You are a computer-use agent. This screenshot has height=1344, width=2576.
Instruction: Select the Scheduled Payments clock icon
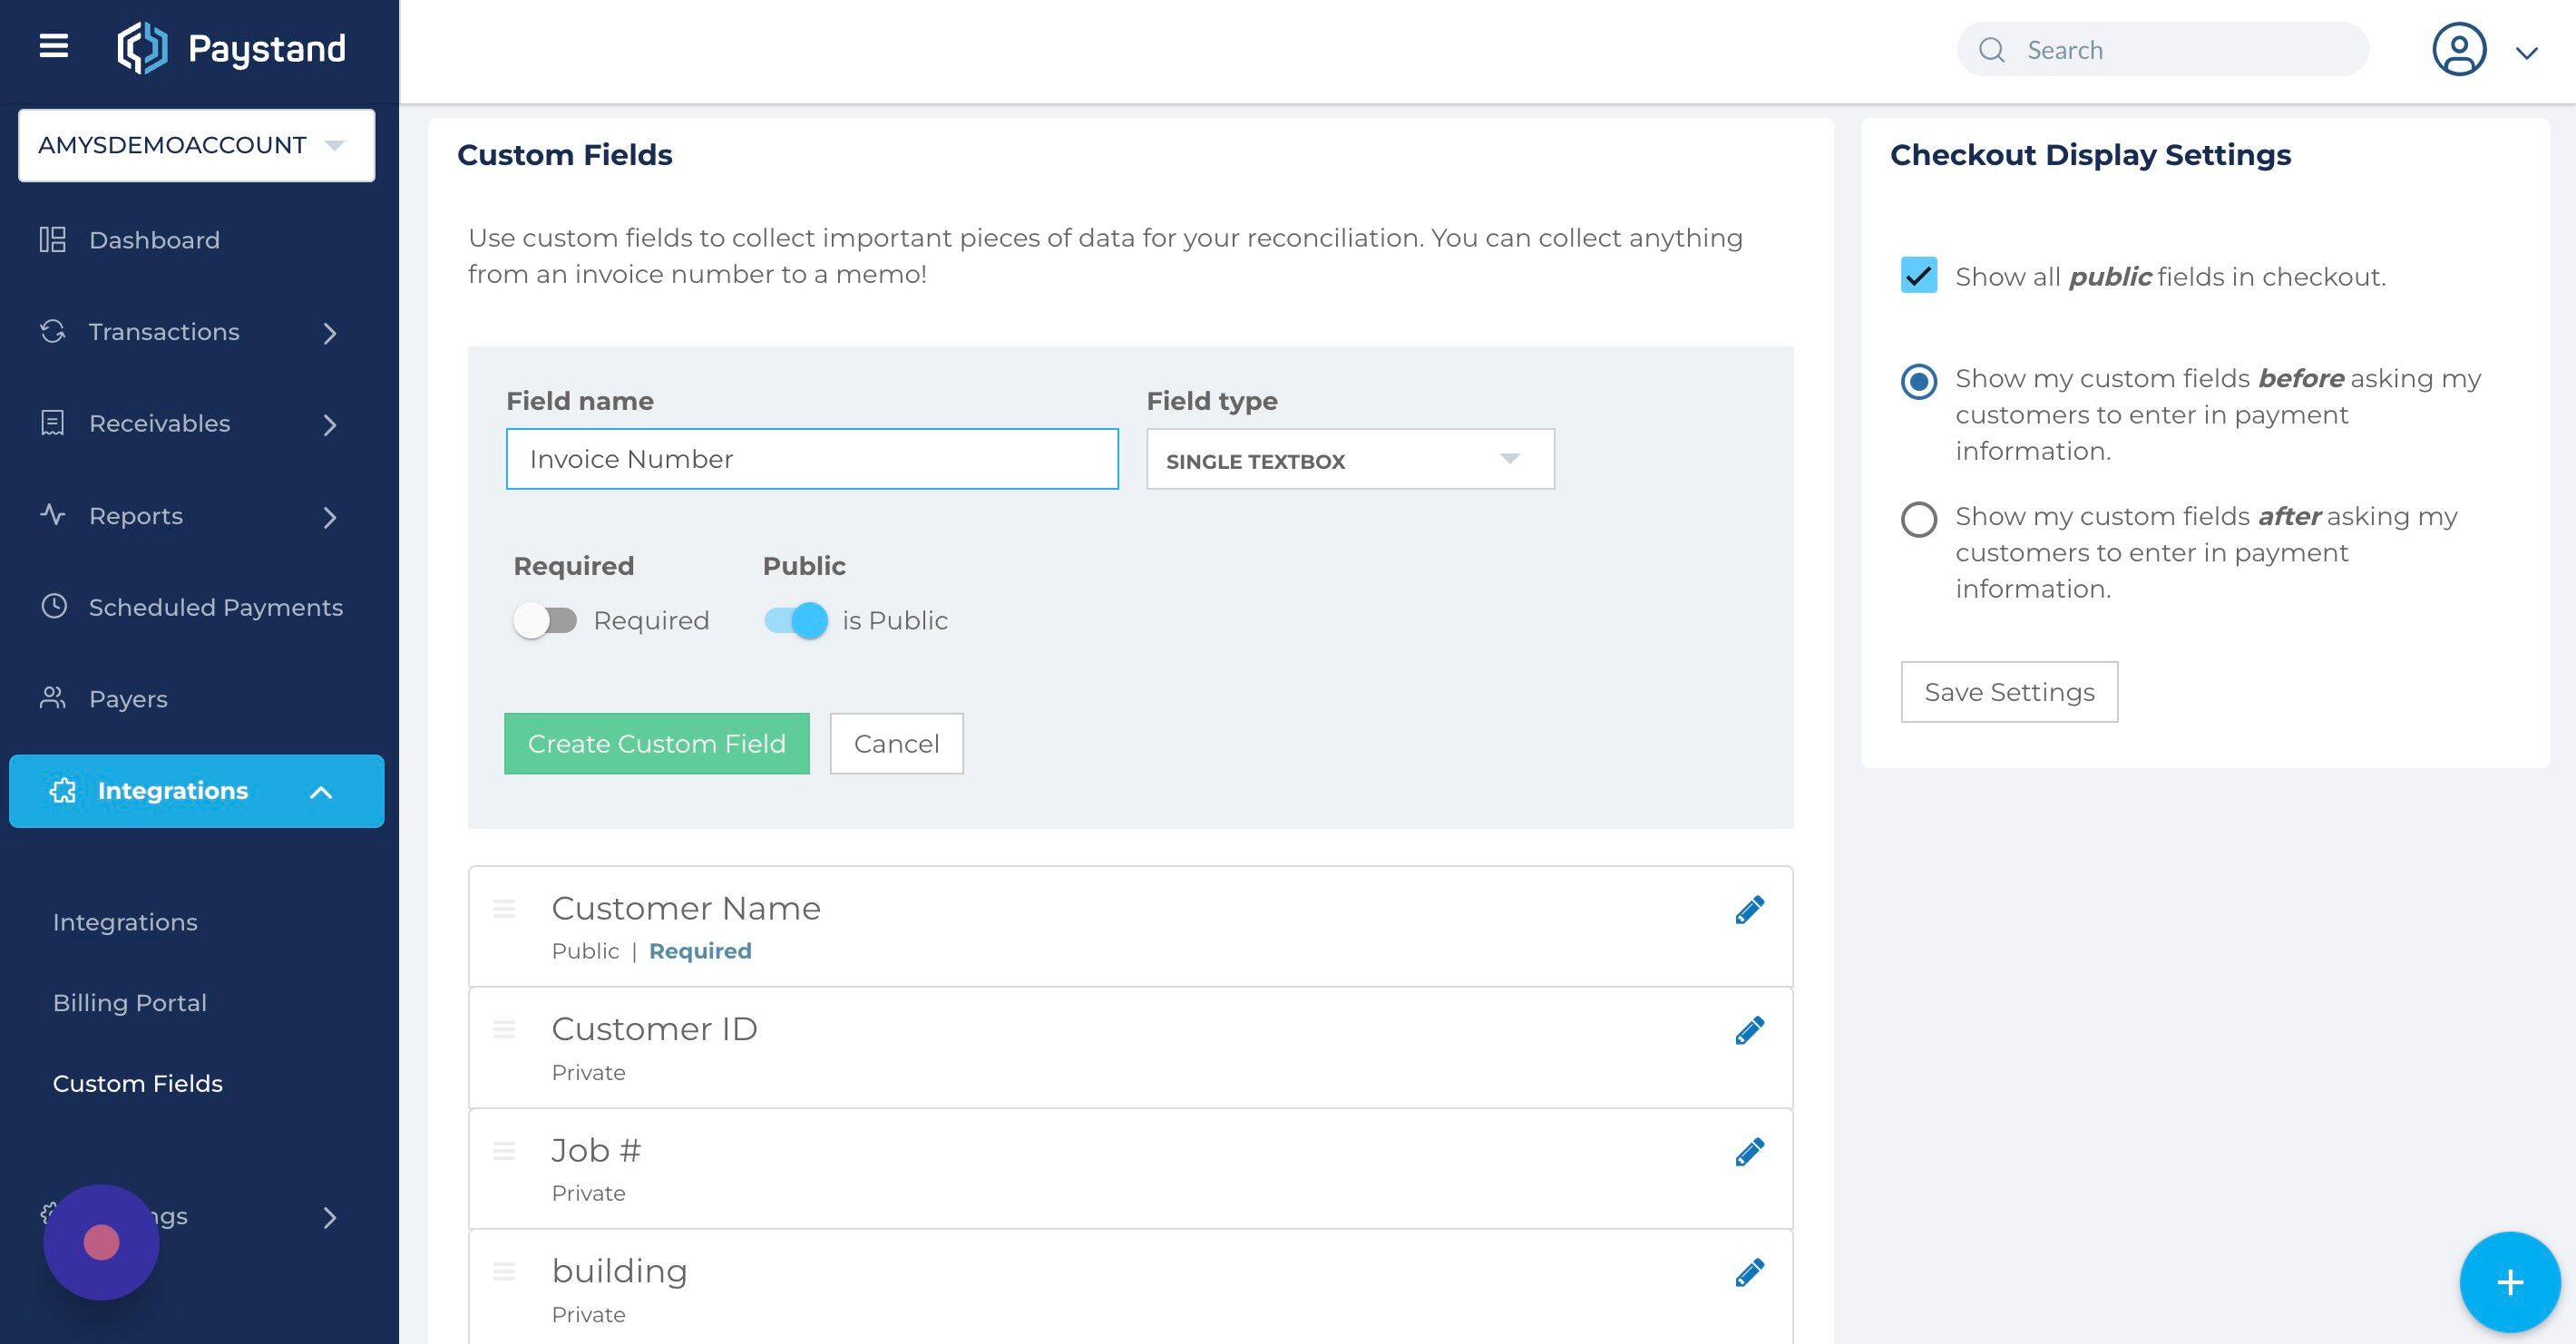coord(54,607)
